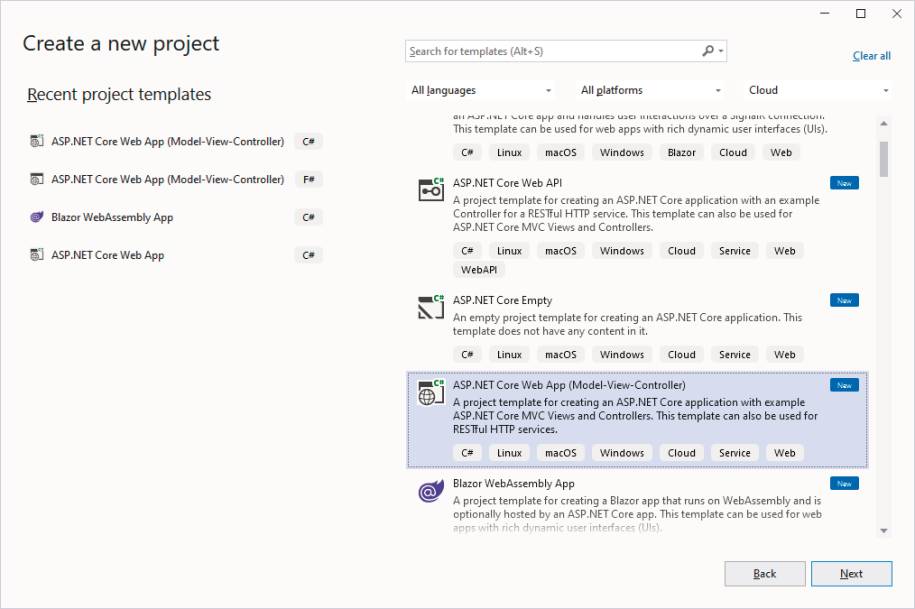The width and height of the screenshot is (915, 609).
Task: Click the New badge on the selected MVC template
Action: pos(844,385)
